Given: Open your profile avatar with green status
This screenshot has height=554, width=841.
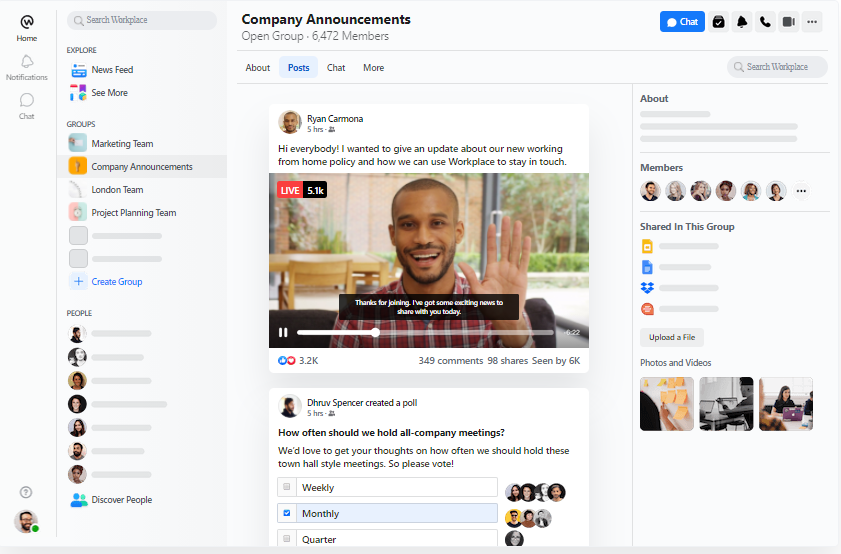Looking at the screenshot, I should pos(26,521).
